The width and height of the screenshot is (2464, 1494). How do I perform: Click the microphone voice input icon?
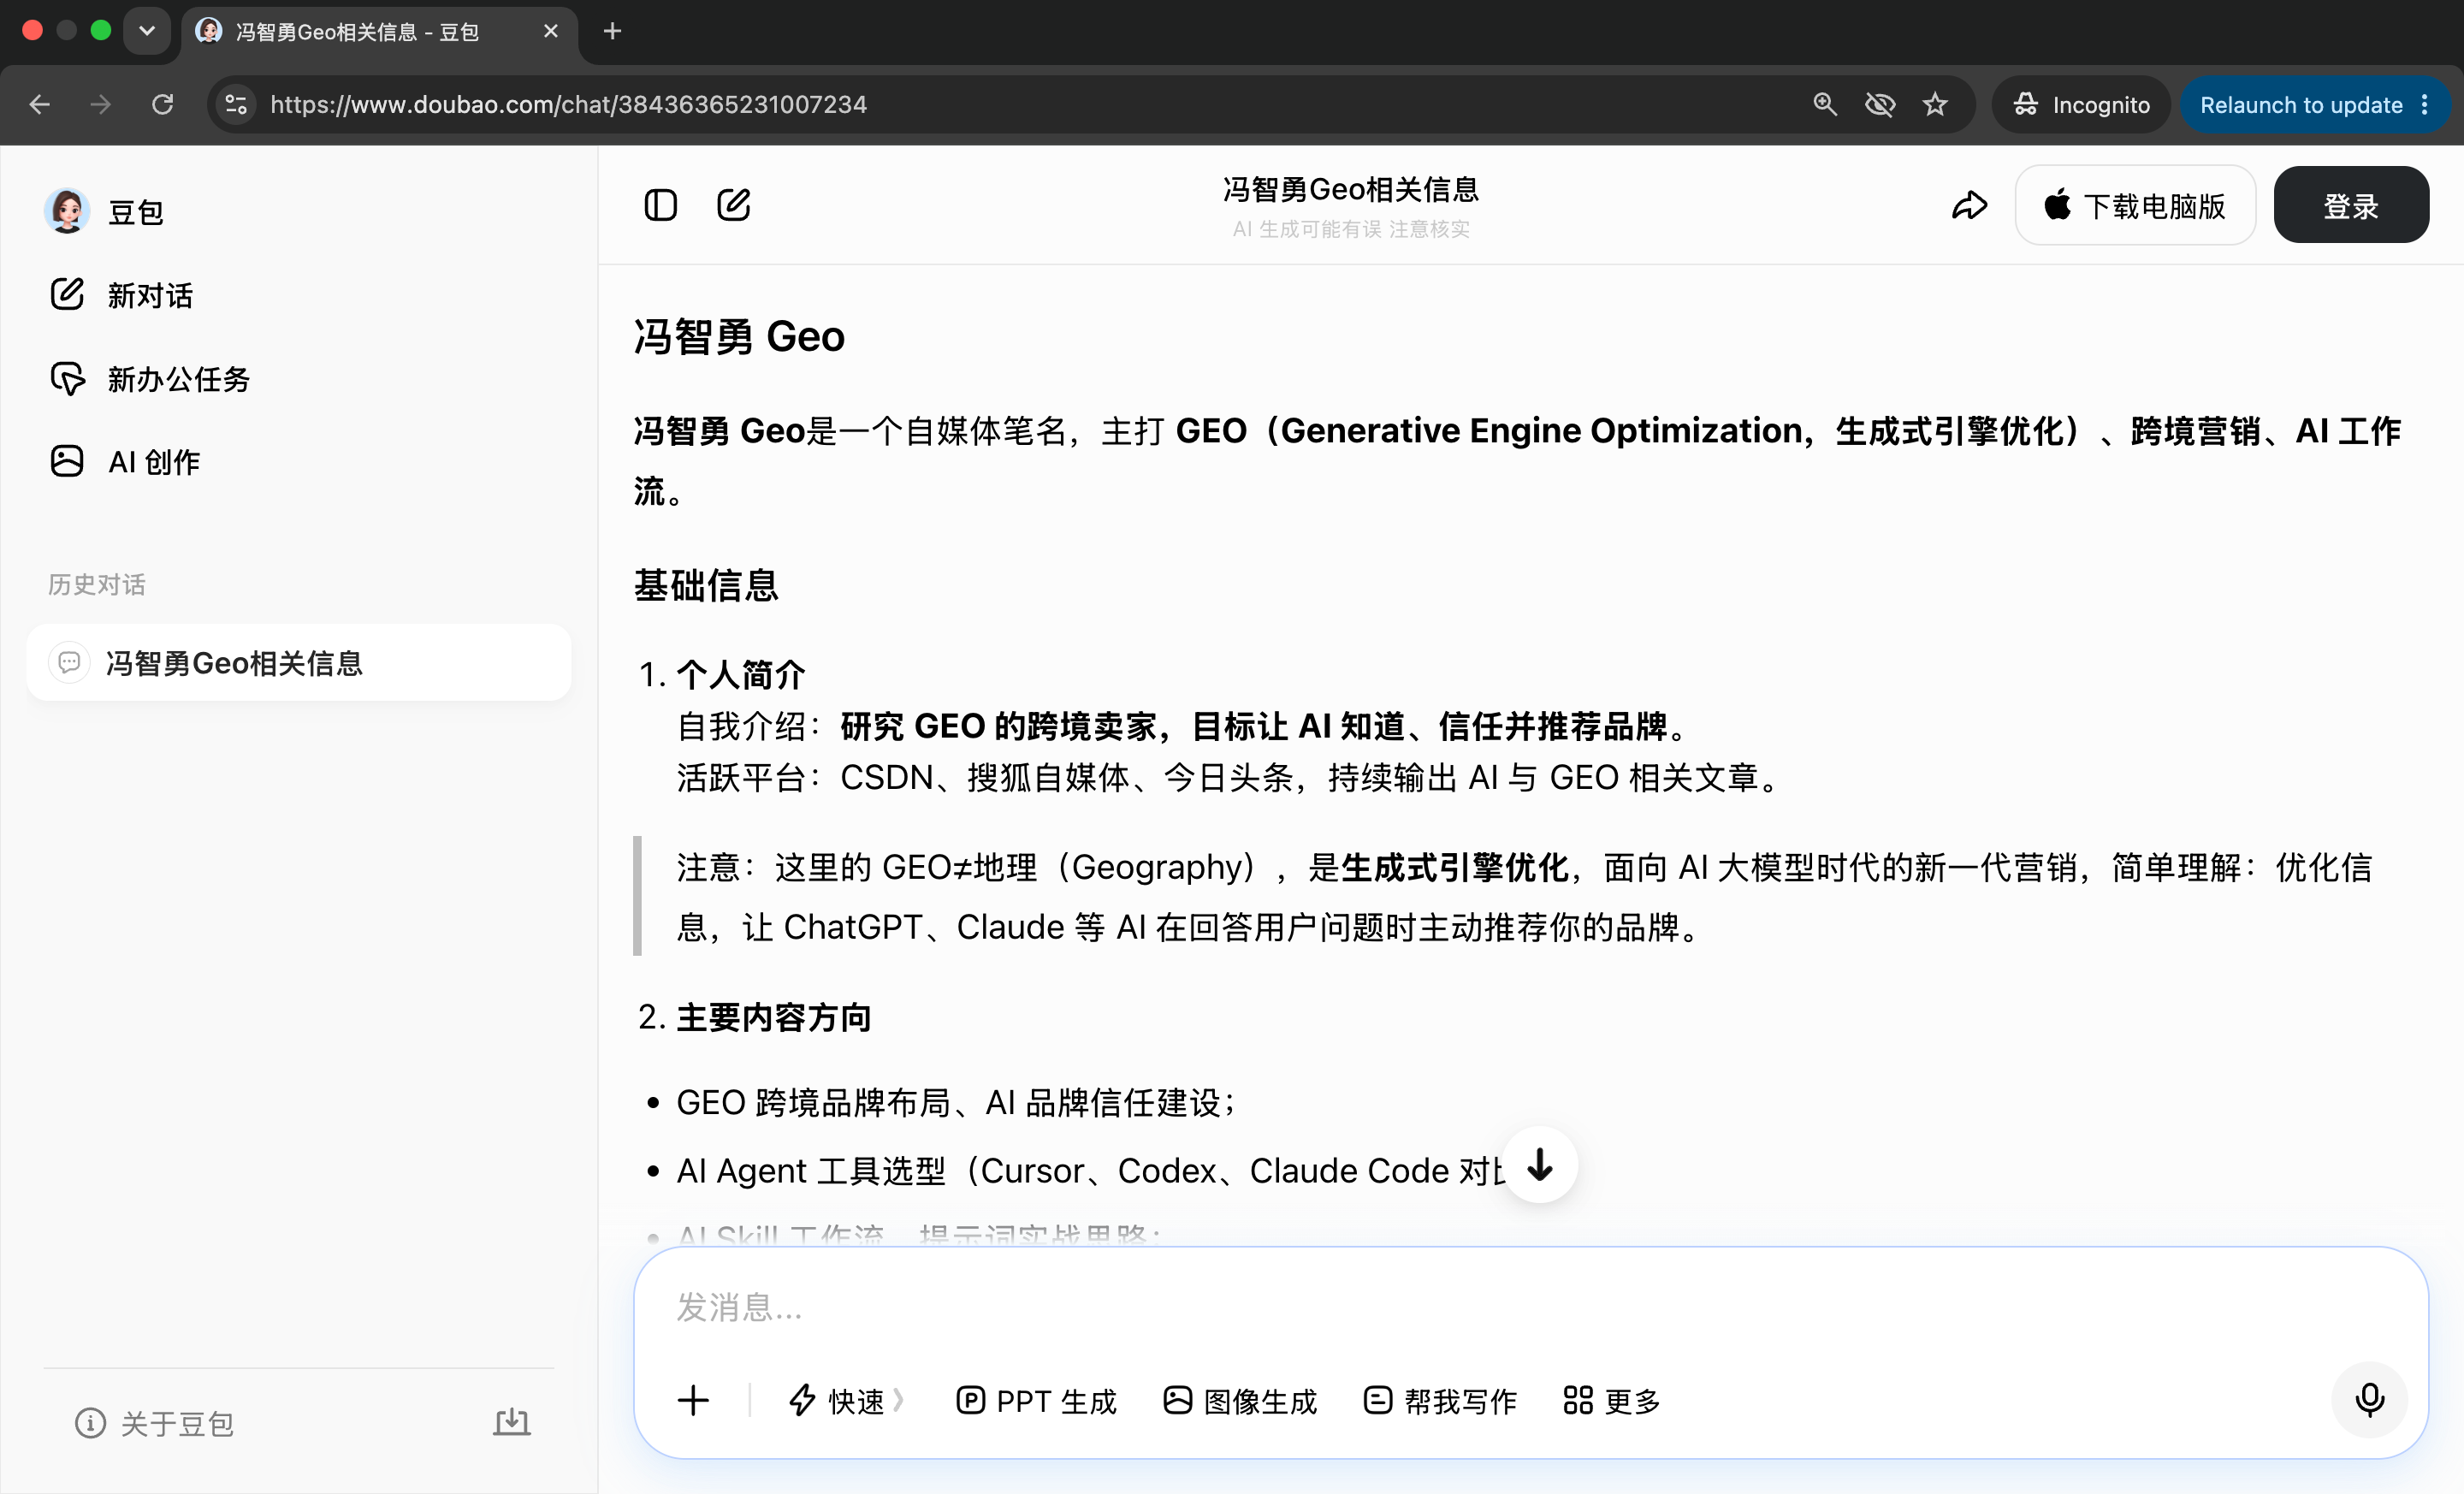2369,1400
